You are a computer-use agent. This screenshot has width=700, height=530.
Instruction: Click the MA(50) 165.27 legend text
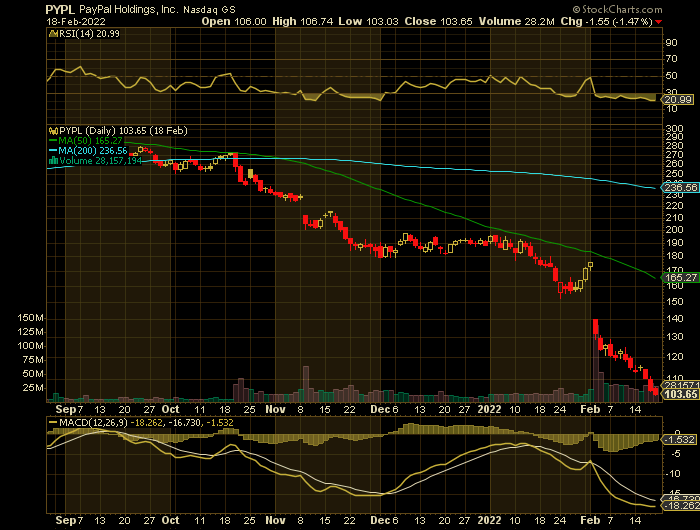coord(90,141)
